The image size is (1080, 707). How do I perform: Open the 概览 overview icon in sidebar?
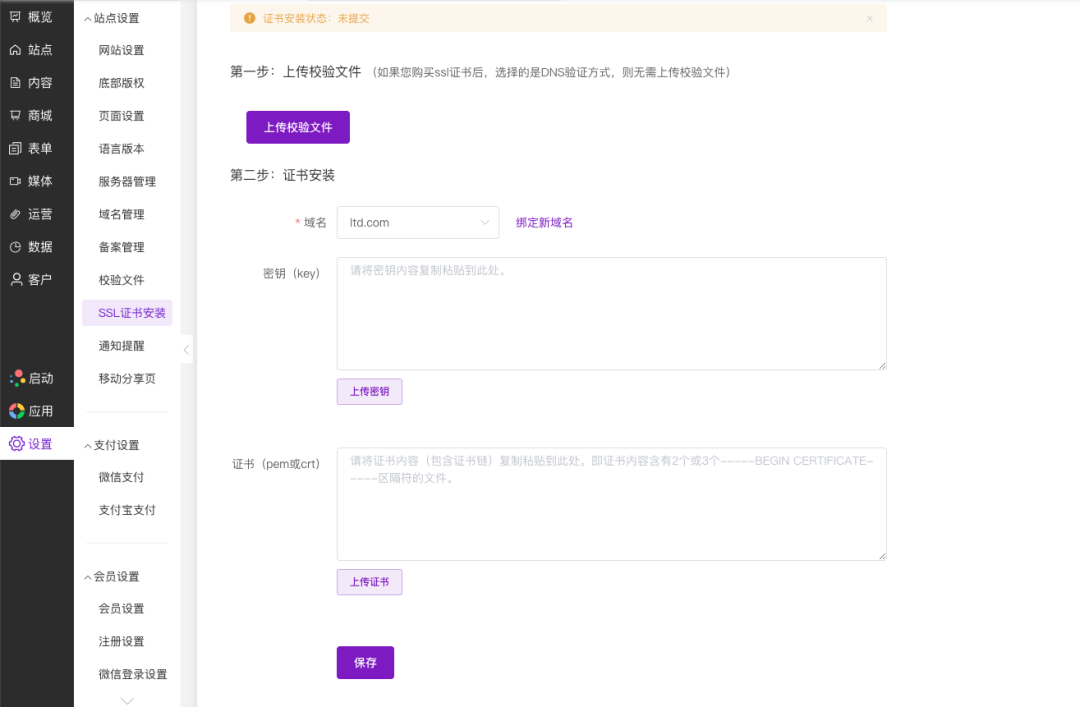[x=15, y=17]
